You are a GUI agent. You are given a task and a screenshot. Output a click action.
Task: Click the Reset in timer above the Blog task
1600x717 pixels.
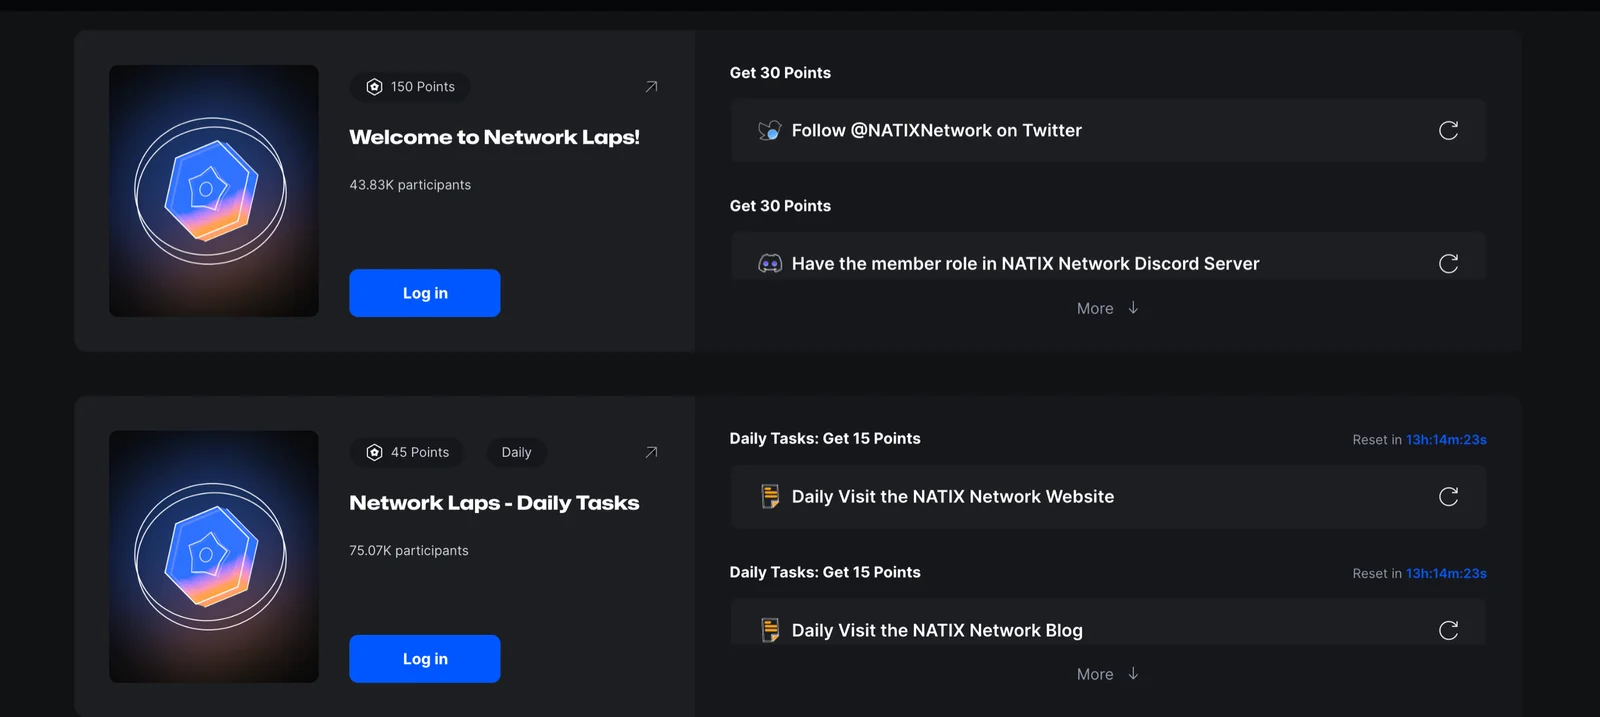pyautogui.click(x=1419, y=574)
